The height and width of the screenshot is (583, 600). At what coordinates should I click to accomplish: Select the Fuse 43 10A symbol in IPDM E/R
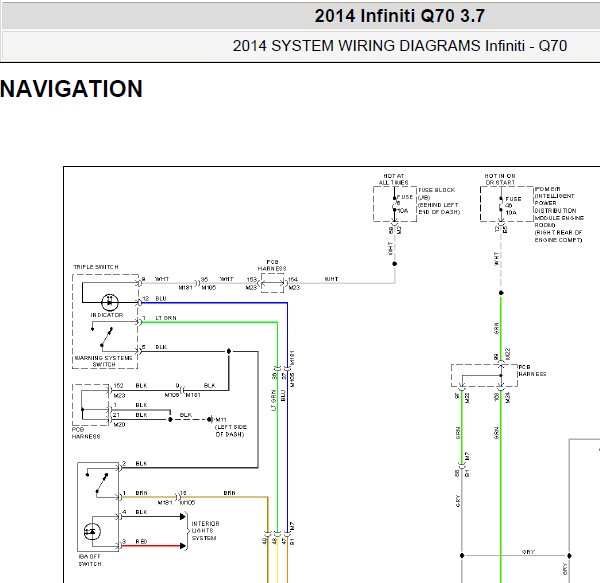coord(501,205)
